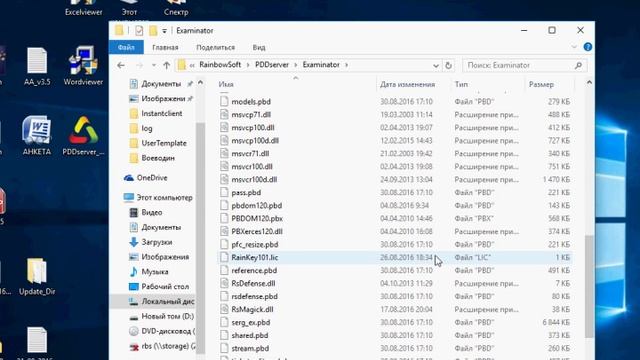Expand the chevron after Examinator in path
Viewport: 640px width, 360px height.
pos(347,65)
